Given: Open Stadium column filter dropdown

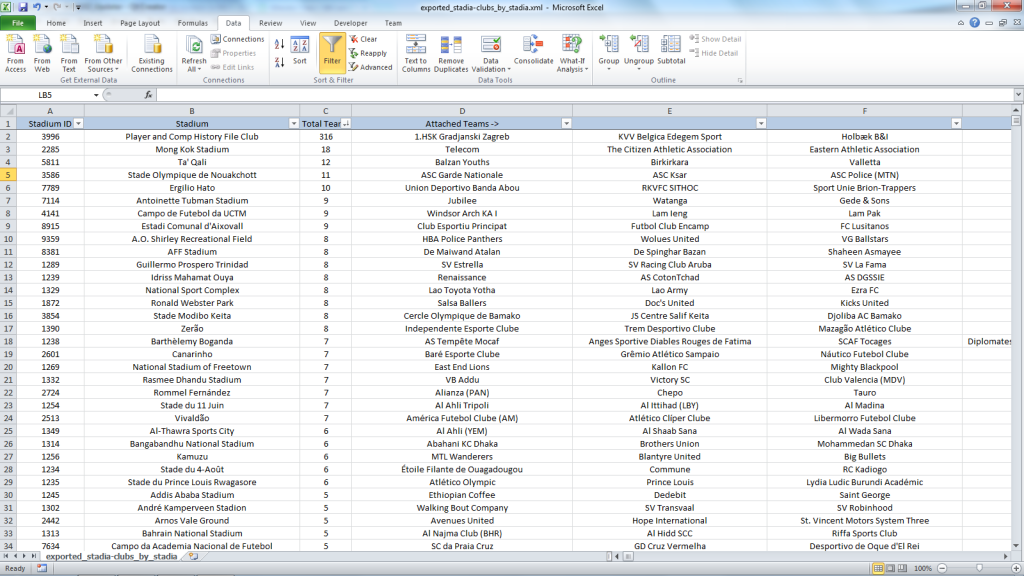Looking at the screenshot, I should tap(293, 123).
